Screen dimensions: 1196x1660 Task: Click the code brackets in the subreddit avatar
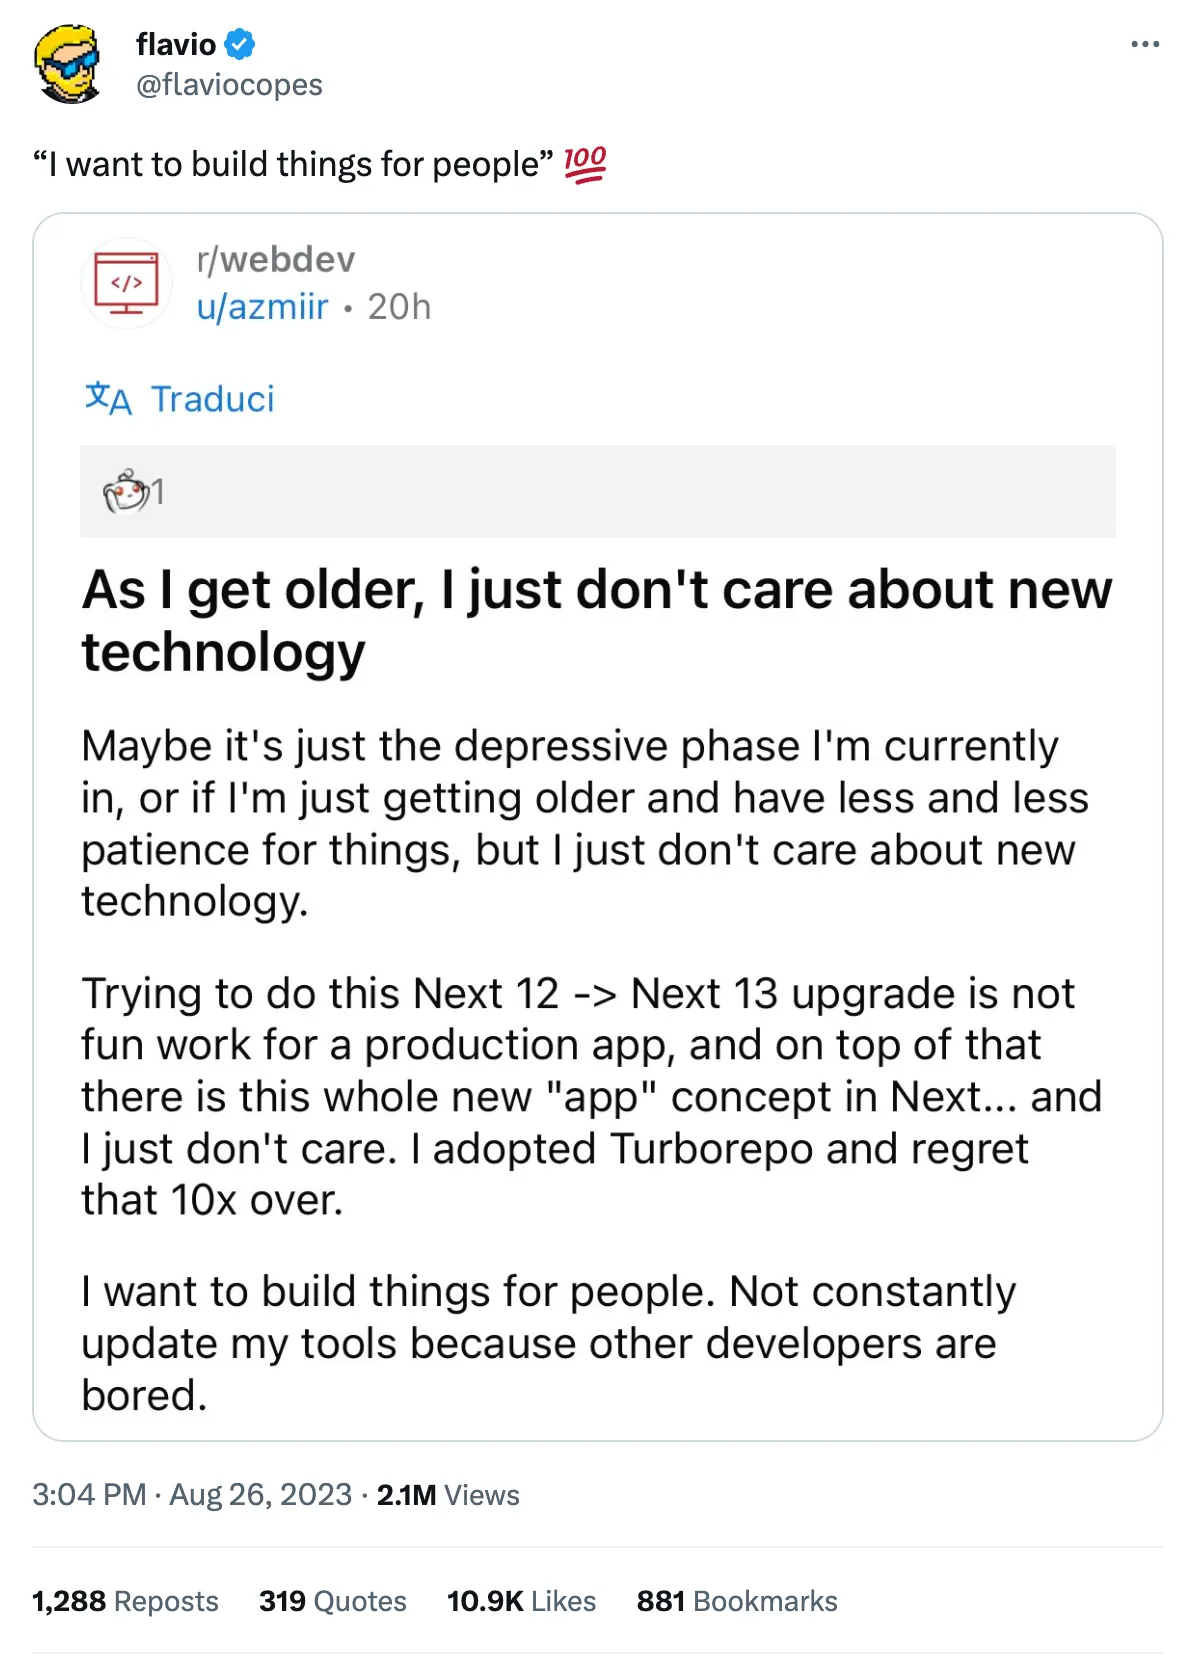point(127,282)
